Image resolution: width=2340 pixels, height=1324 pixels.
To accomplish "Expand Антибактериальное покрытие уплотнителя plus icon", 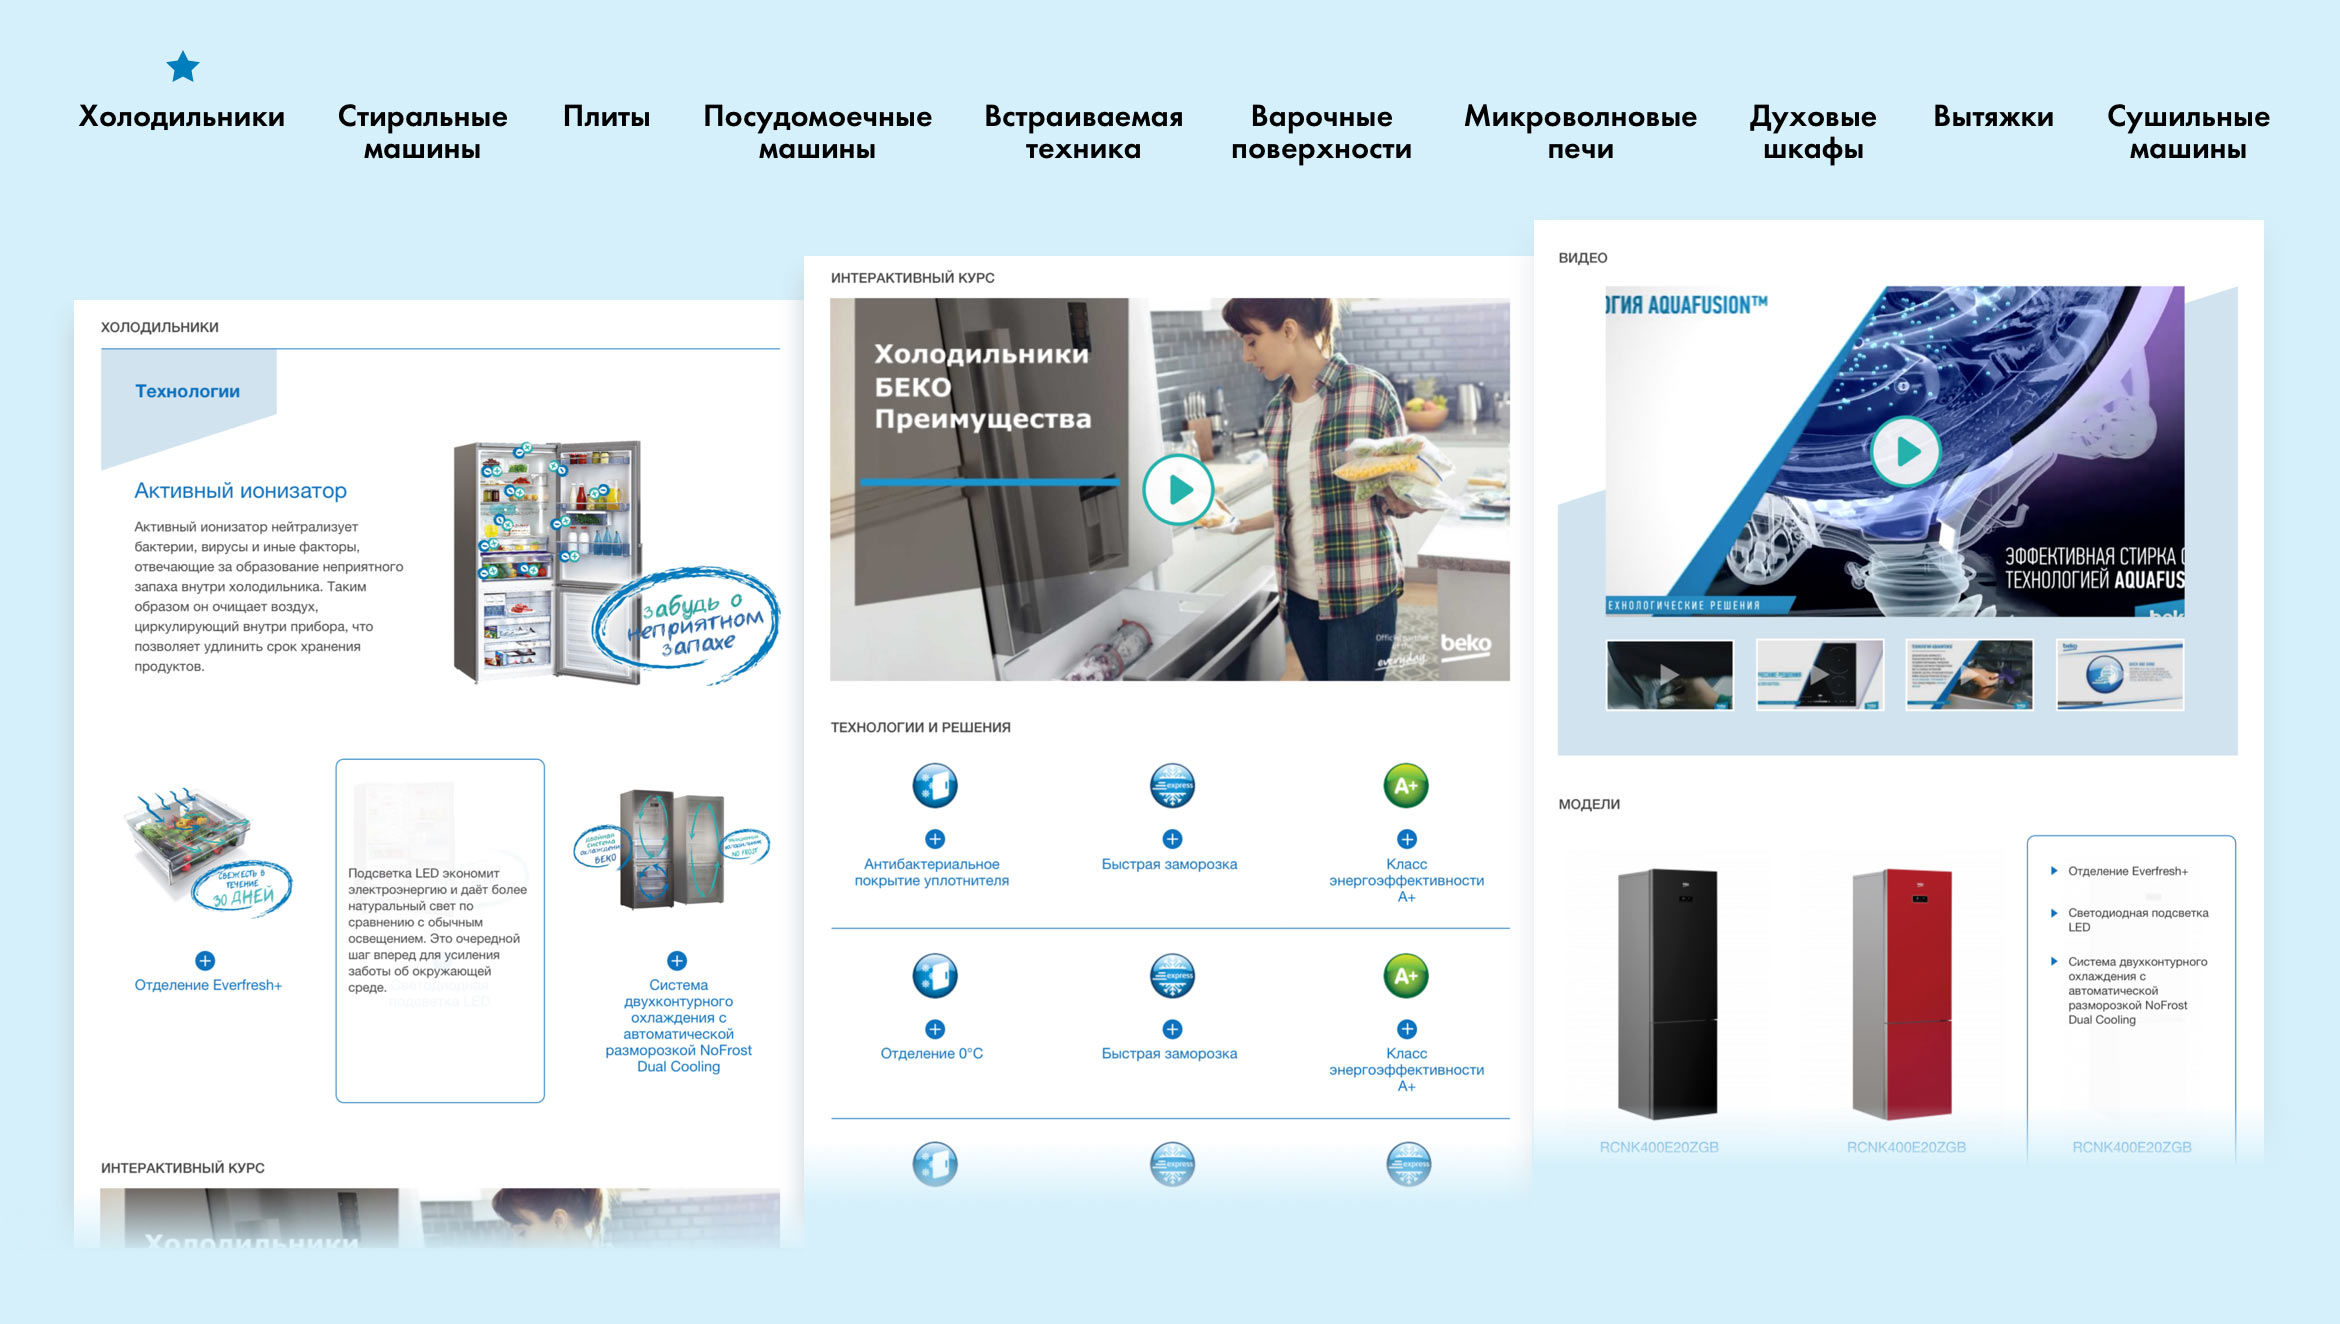I will click(x=935, y=839).
